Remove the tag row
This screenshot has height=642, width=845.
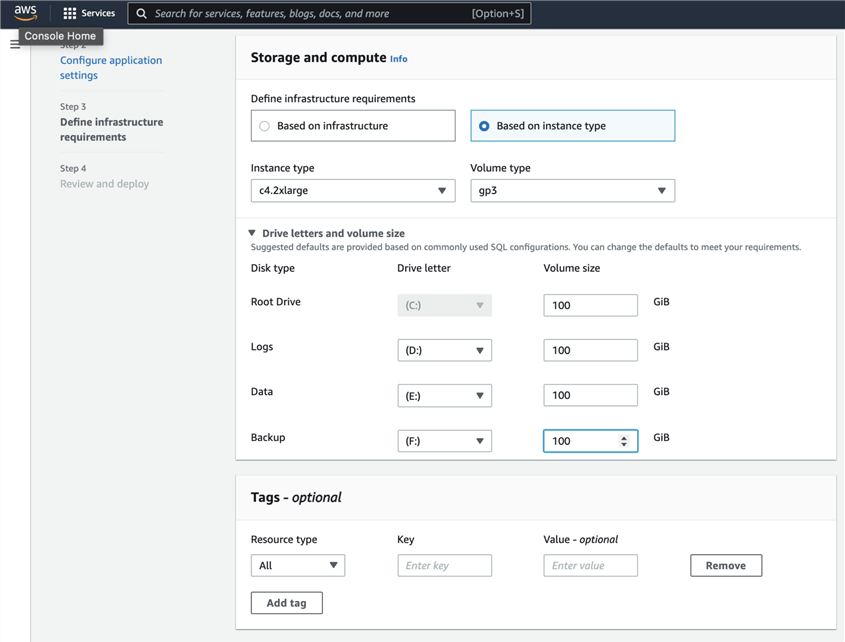coord(725,566)
